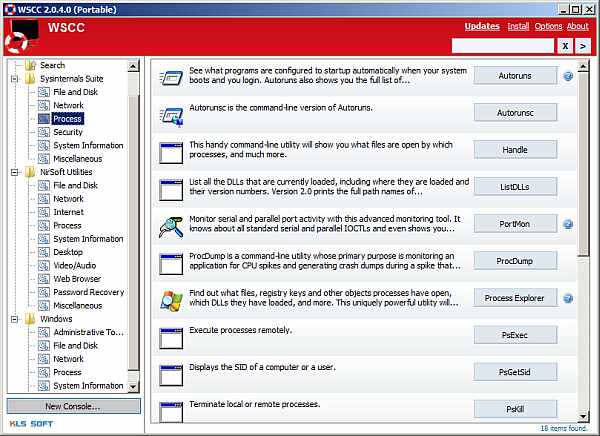Click the Handle console window icon
Image resolution: width=600 pixels, height=436 pixels.
[x=171, y=153]
